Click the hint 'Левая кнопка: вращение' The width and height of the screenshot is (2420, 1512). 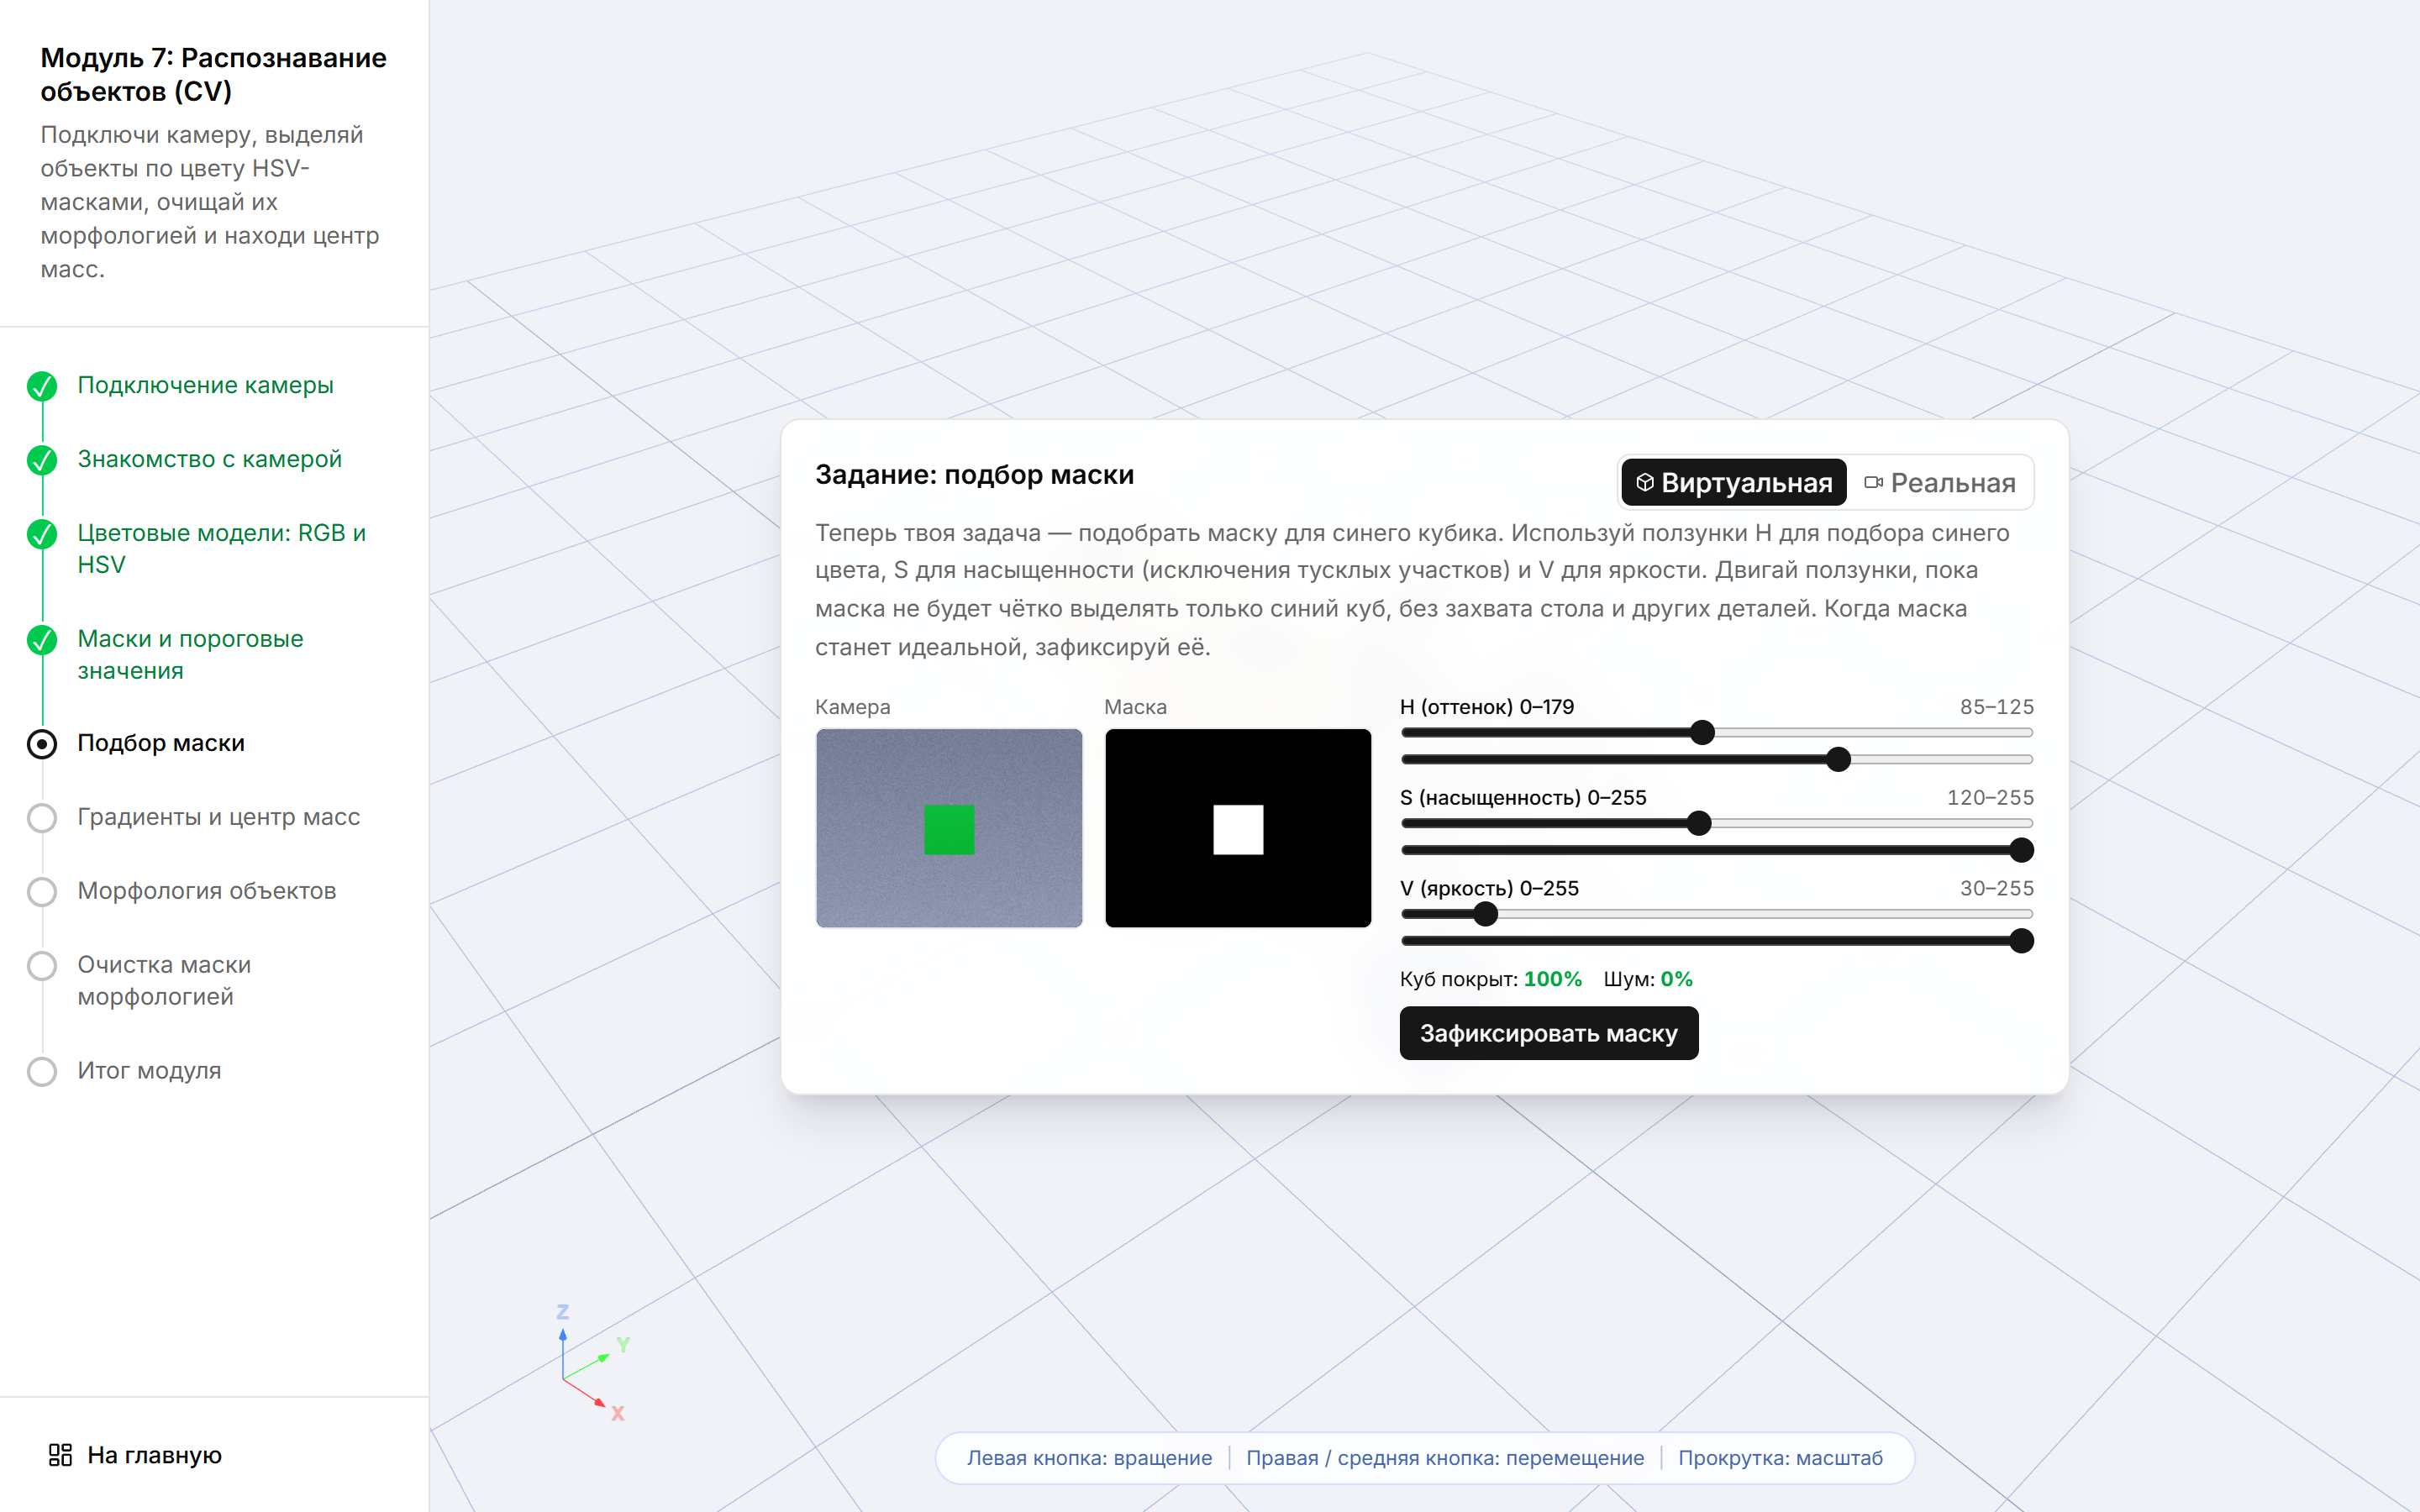pos(1089,1458)
